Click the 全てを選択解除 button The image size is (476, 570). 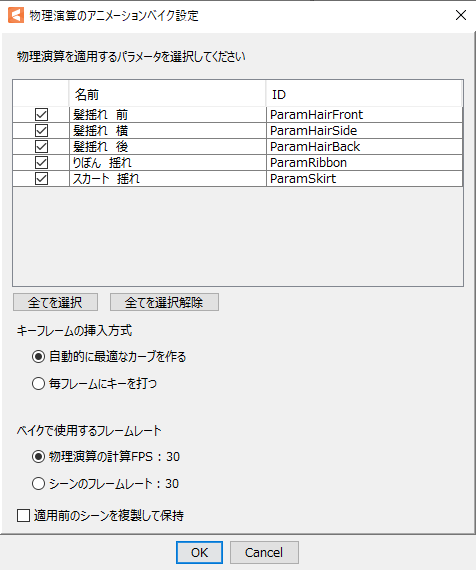[x=164, y=302]
